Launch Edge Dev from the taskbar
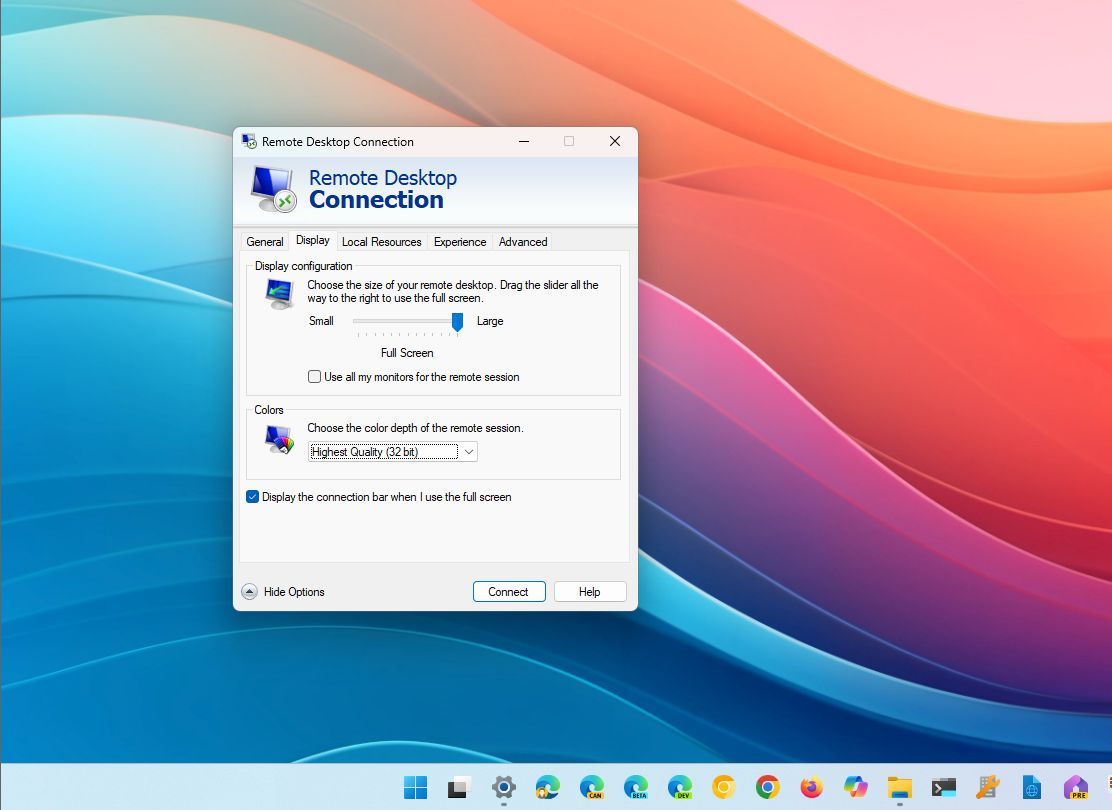 (x=679, y=787)
